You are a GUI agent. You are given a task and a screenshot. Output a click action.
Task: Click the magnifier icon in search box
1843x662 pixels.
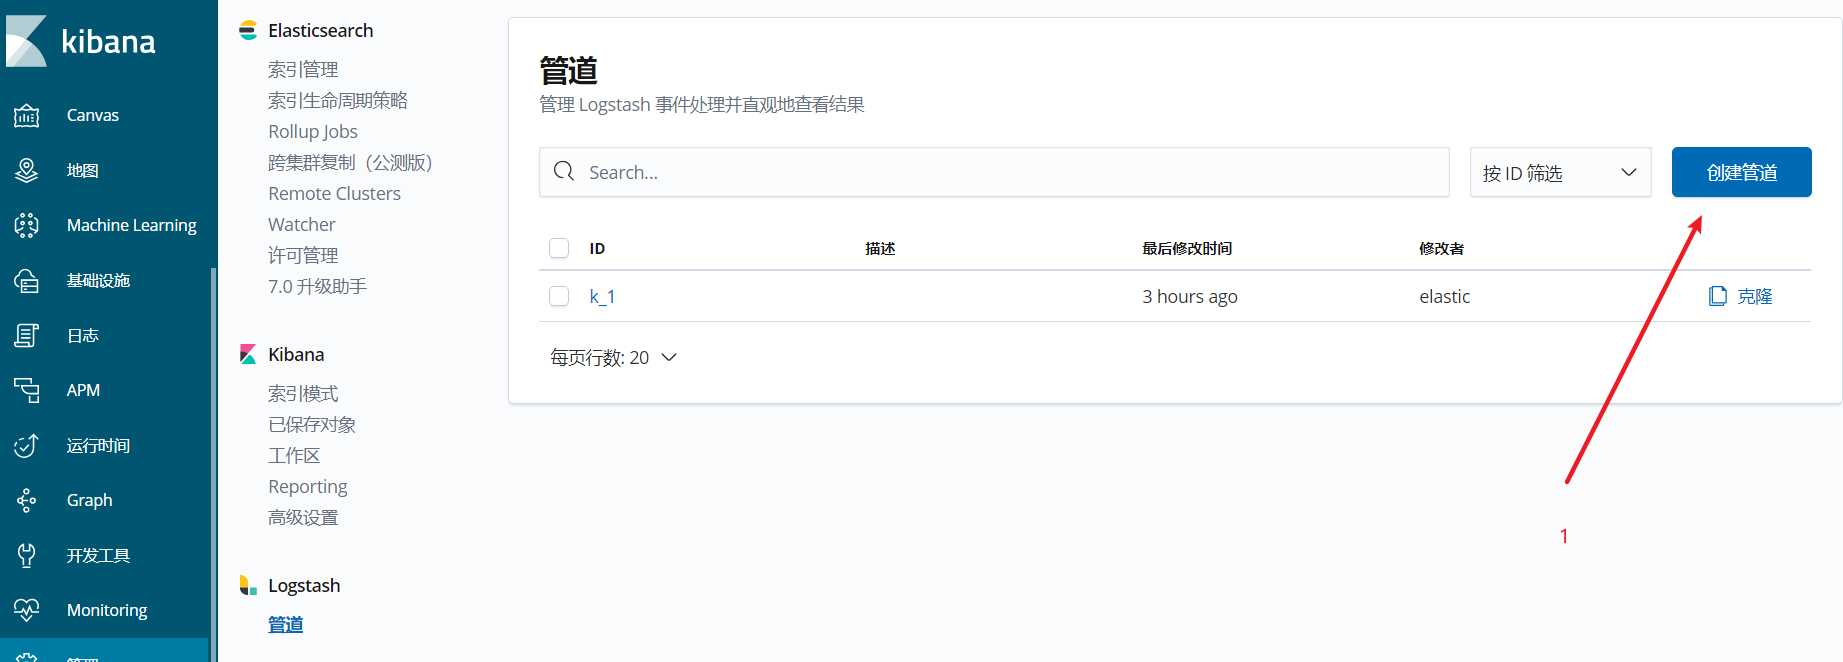tap(564, 172)
